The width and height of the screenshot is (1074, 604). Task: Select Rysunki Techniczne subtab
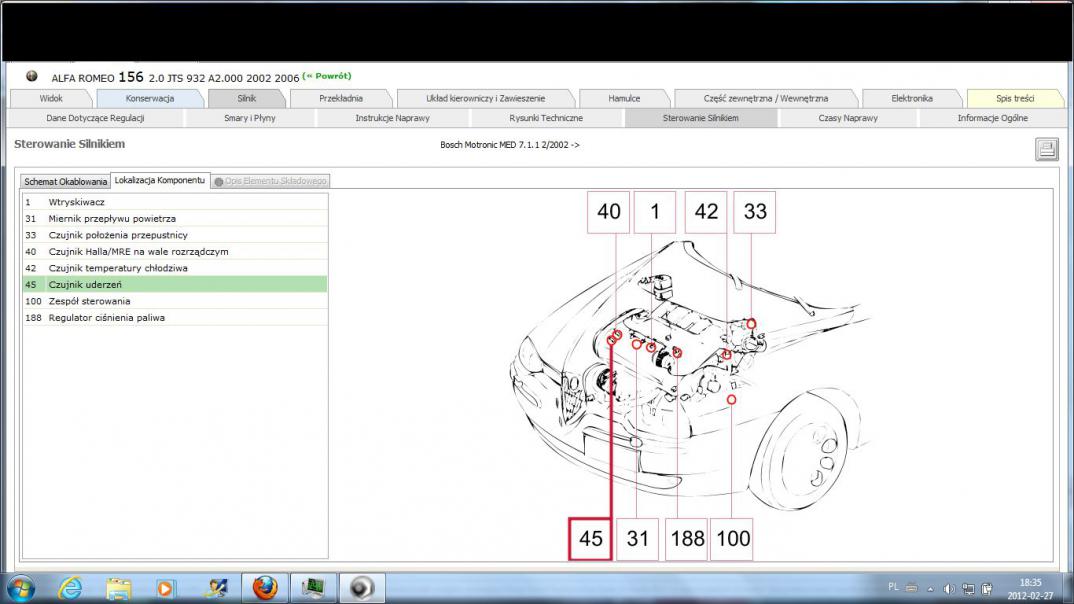click(x=546, y=118)
